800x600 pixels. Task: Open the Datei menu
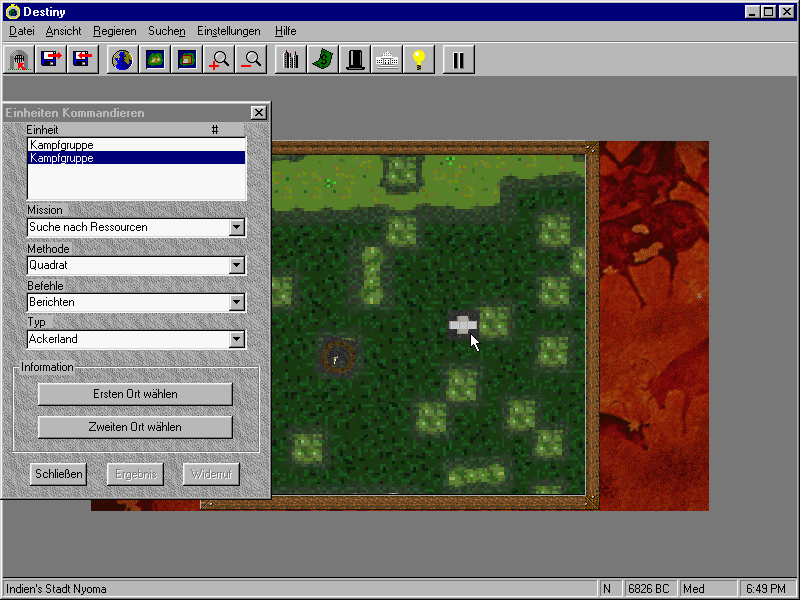point(22,31)
